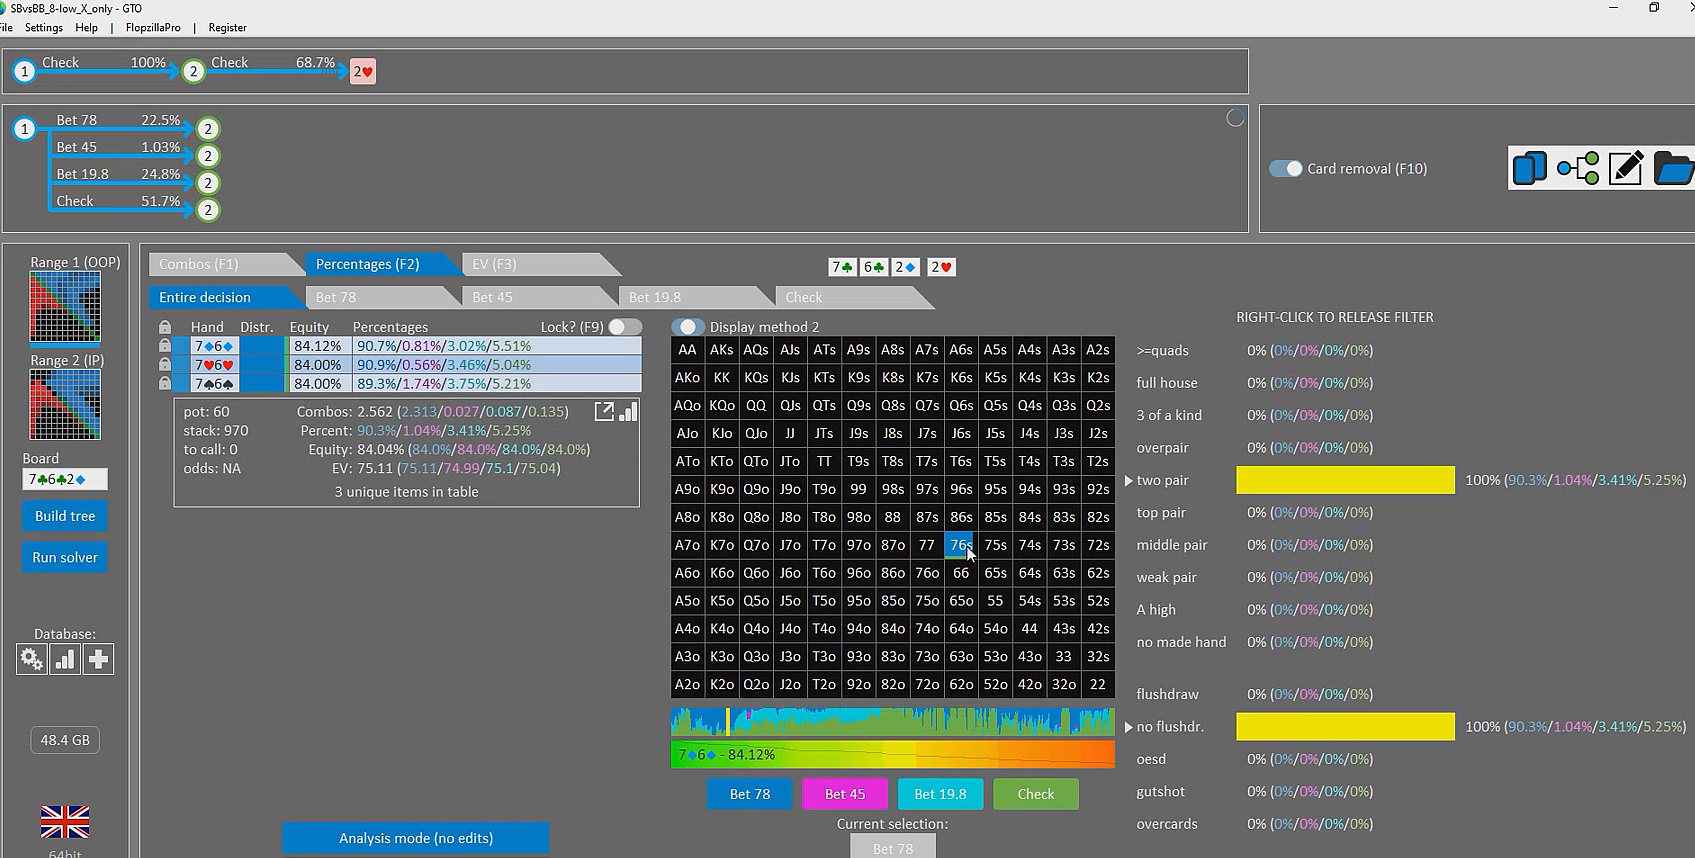
Task: Click database bar chart icon
Action: click(x=65, y=659)
